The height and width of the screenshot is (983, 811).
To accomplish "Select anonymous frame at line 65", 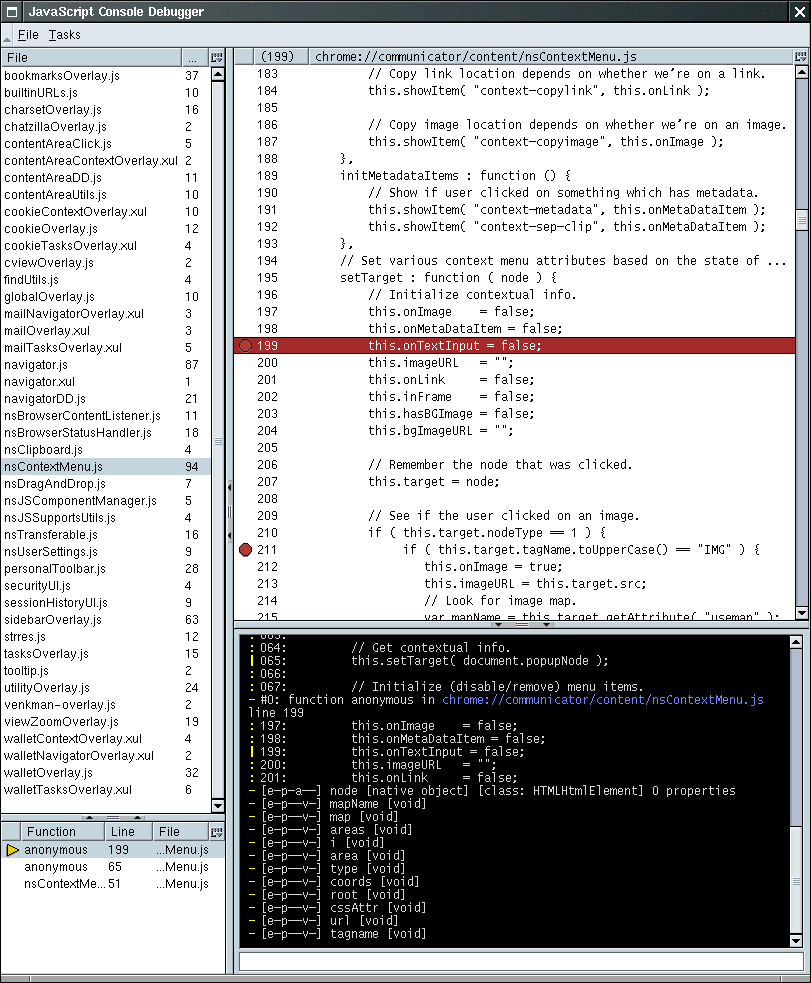I will pyautogui.click(x=113, y=867).
